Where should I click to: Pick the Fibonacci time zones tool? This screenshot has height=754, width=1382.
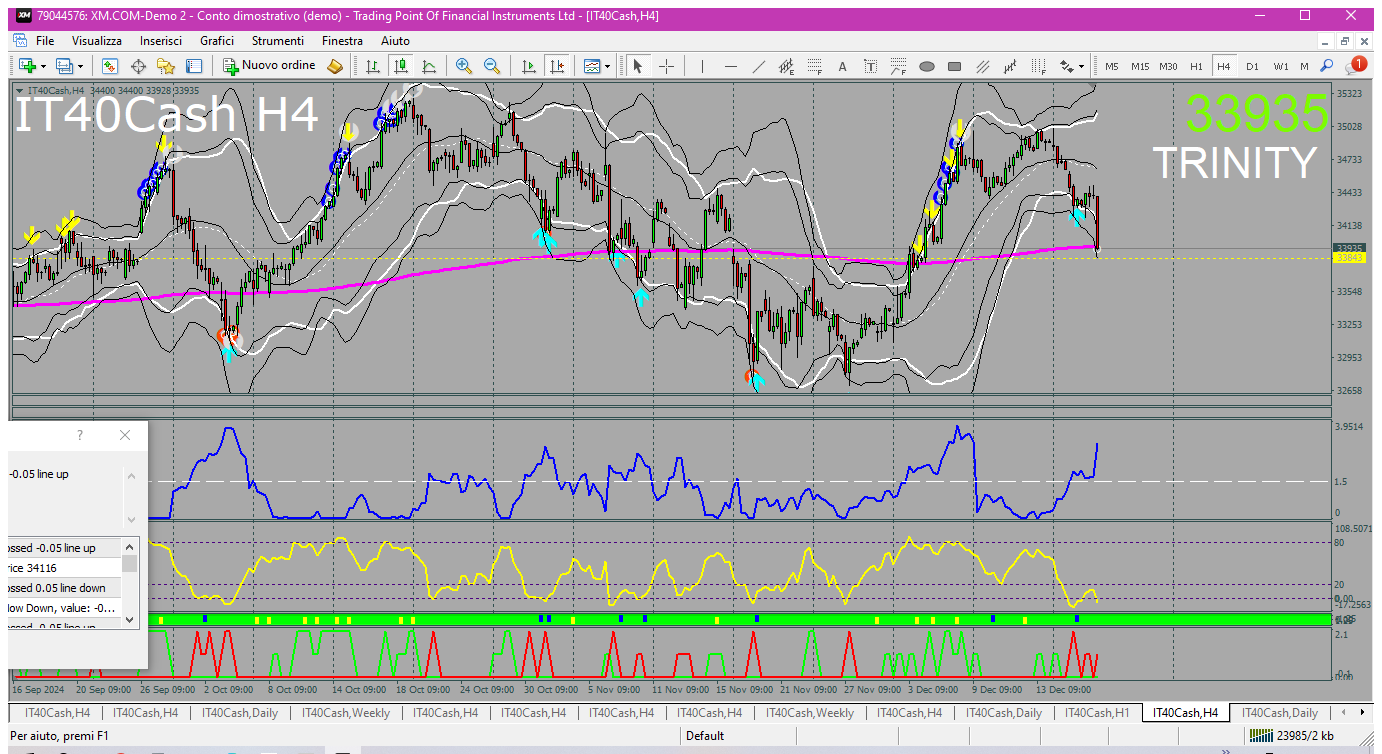(x=1039, y=66)
